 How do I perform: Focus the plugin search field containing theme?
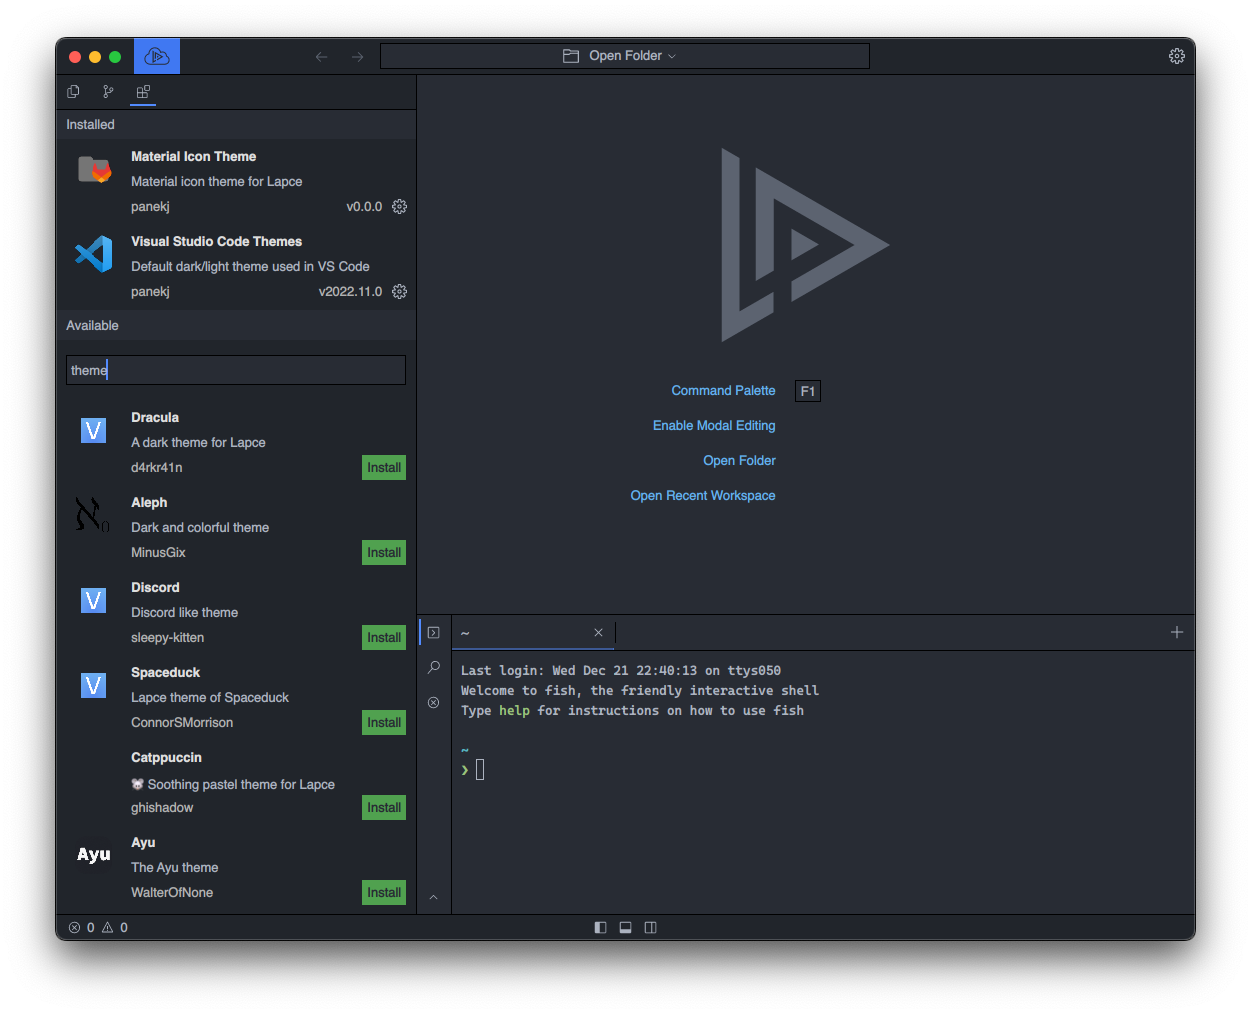coord(236,370)
